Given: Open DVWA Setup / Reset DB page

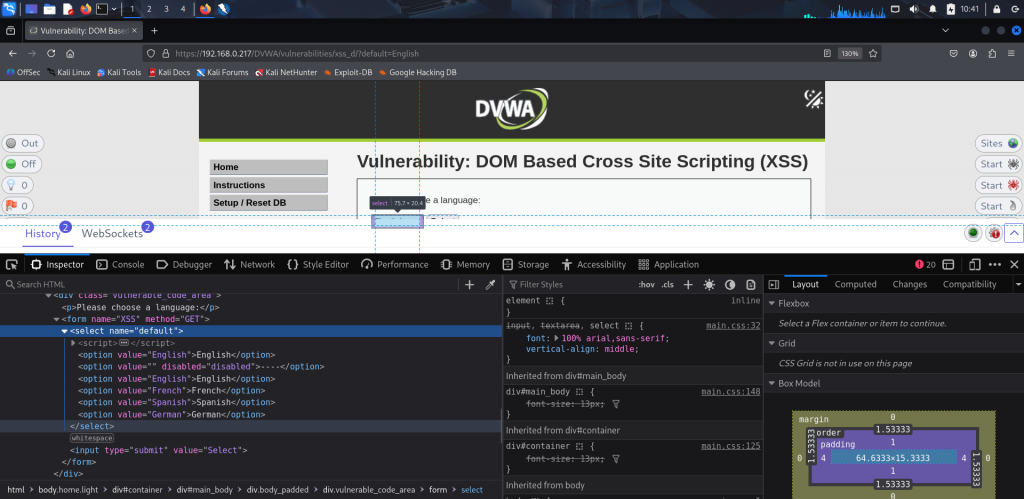Looking at the screenshot, I should [268, 203].
